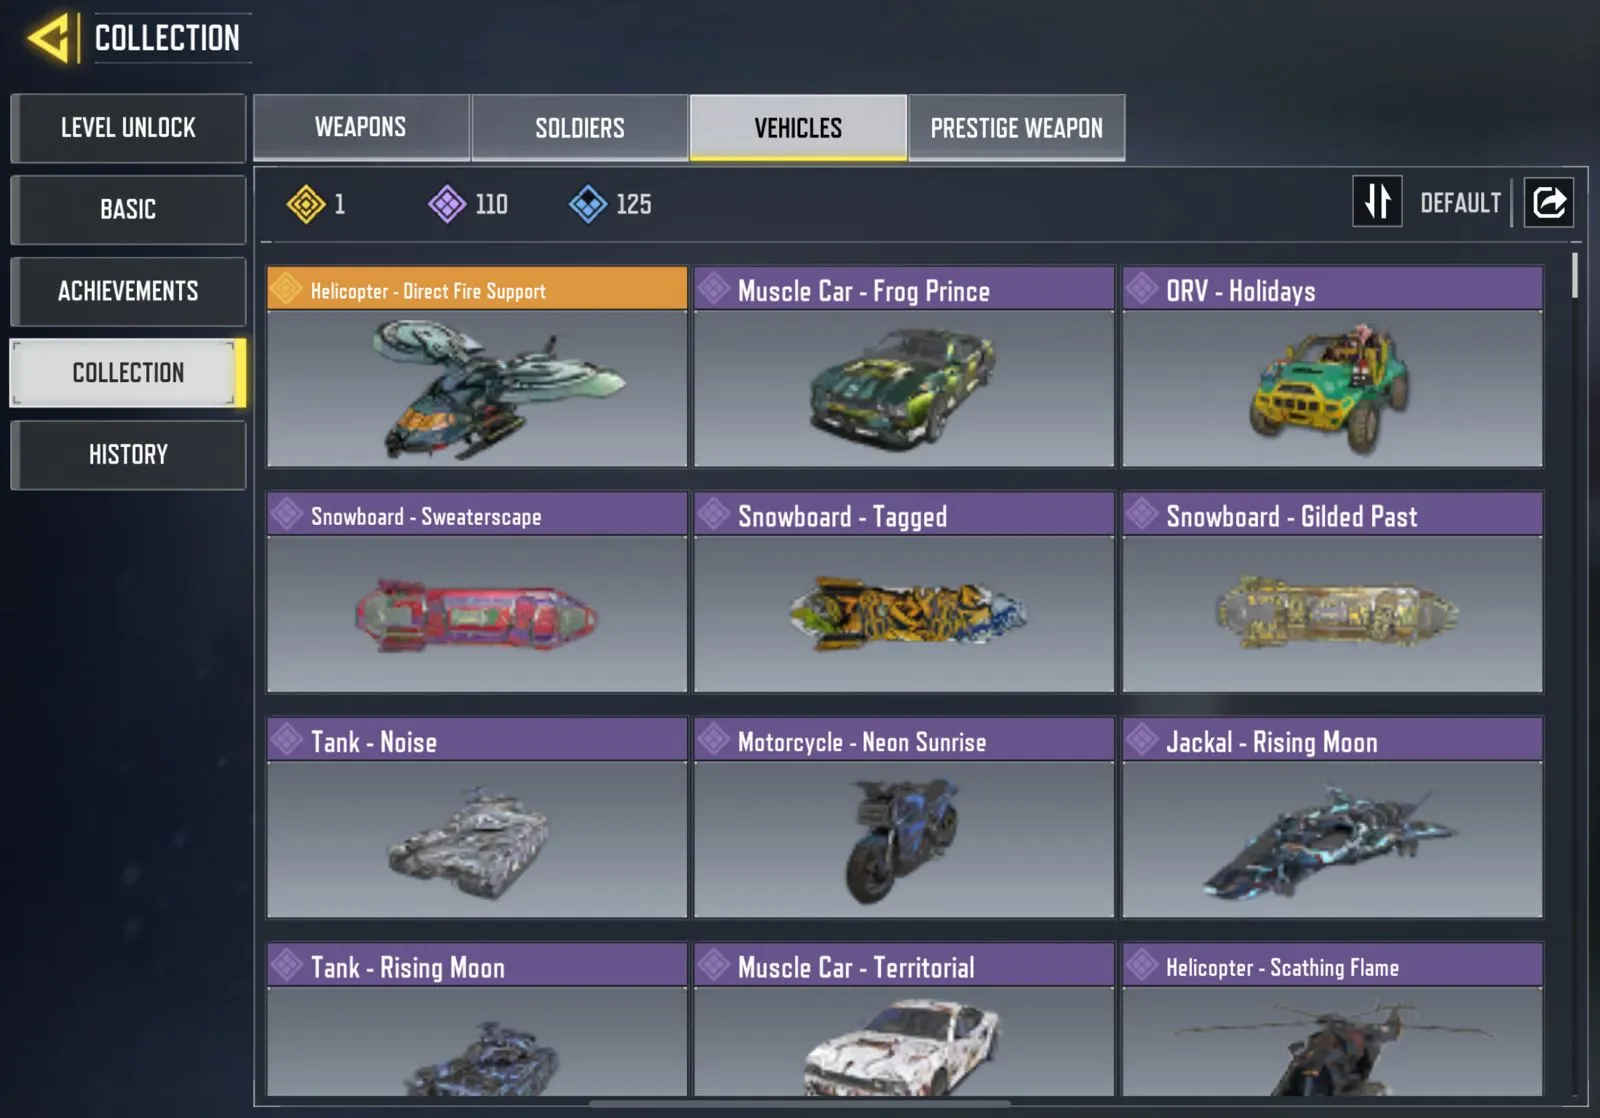1600x1118 pixels.
Task: Select Helicopter Direct Fire Support thumbnail
Action: pos(477,388)
